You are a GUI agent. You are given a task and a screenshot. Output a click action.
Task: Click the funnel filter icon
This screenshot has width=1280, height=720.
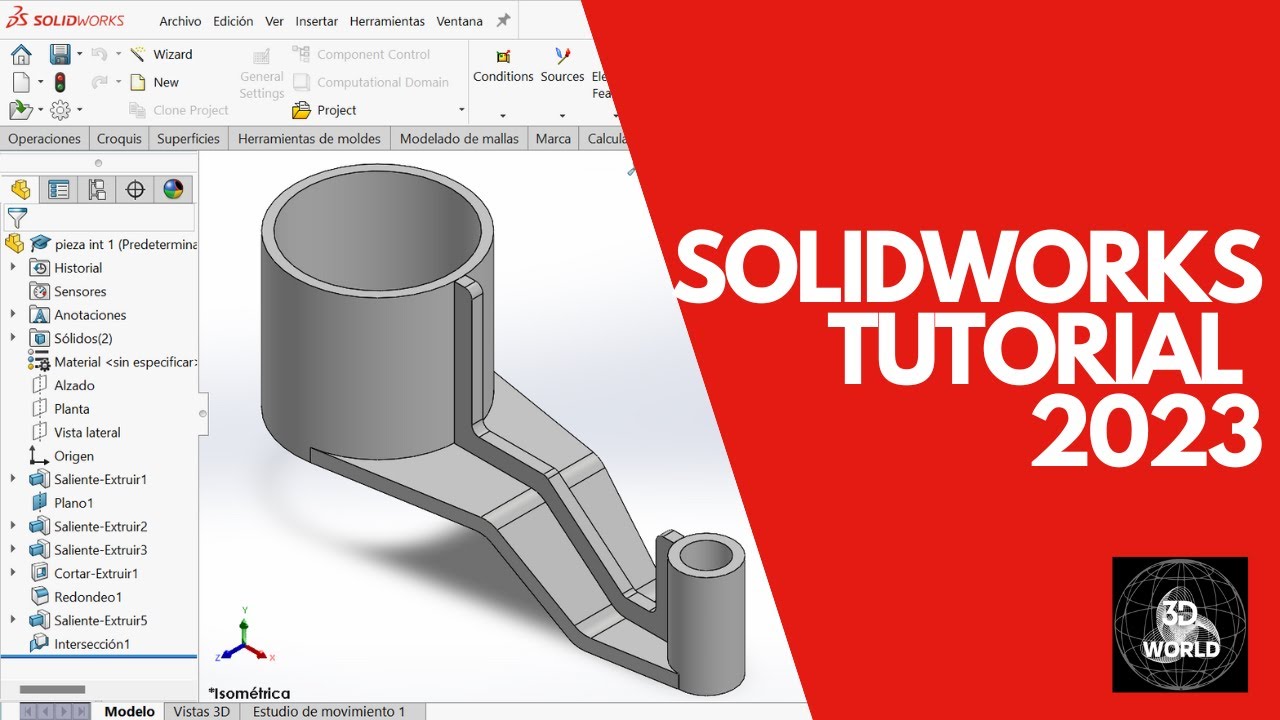17,217
